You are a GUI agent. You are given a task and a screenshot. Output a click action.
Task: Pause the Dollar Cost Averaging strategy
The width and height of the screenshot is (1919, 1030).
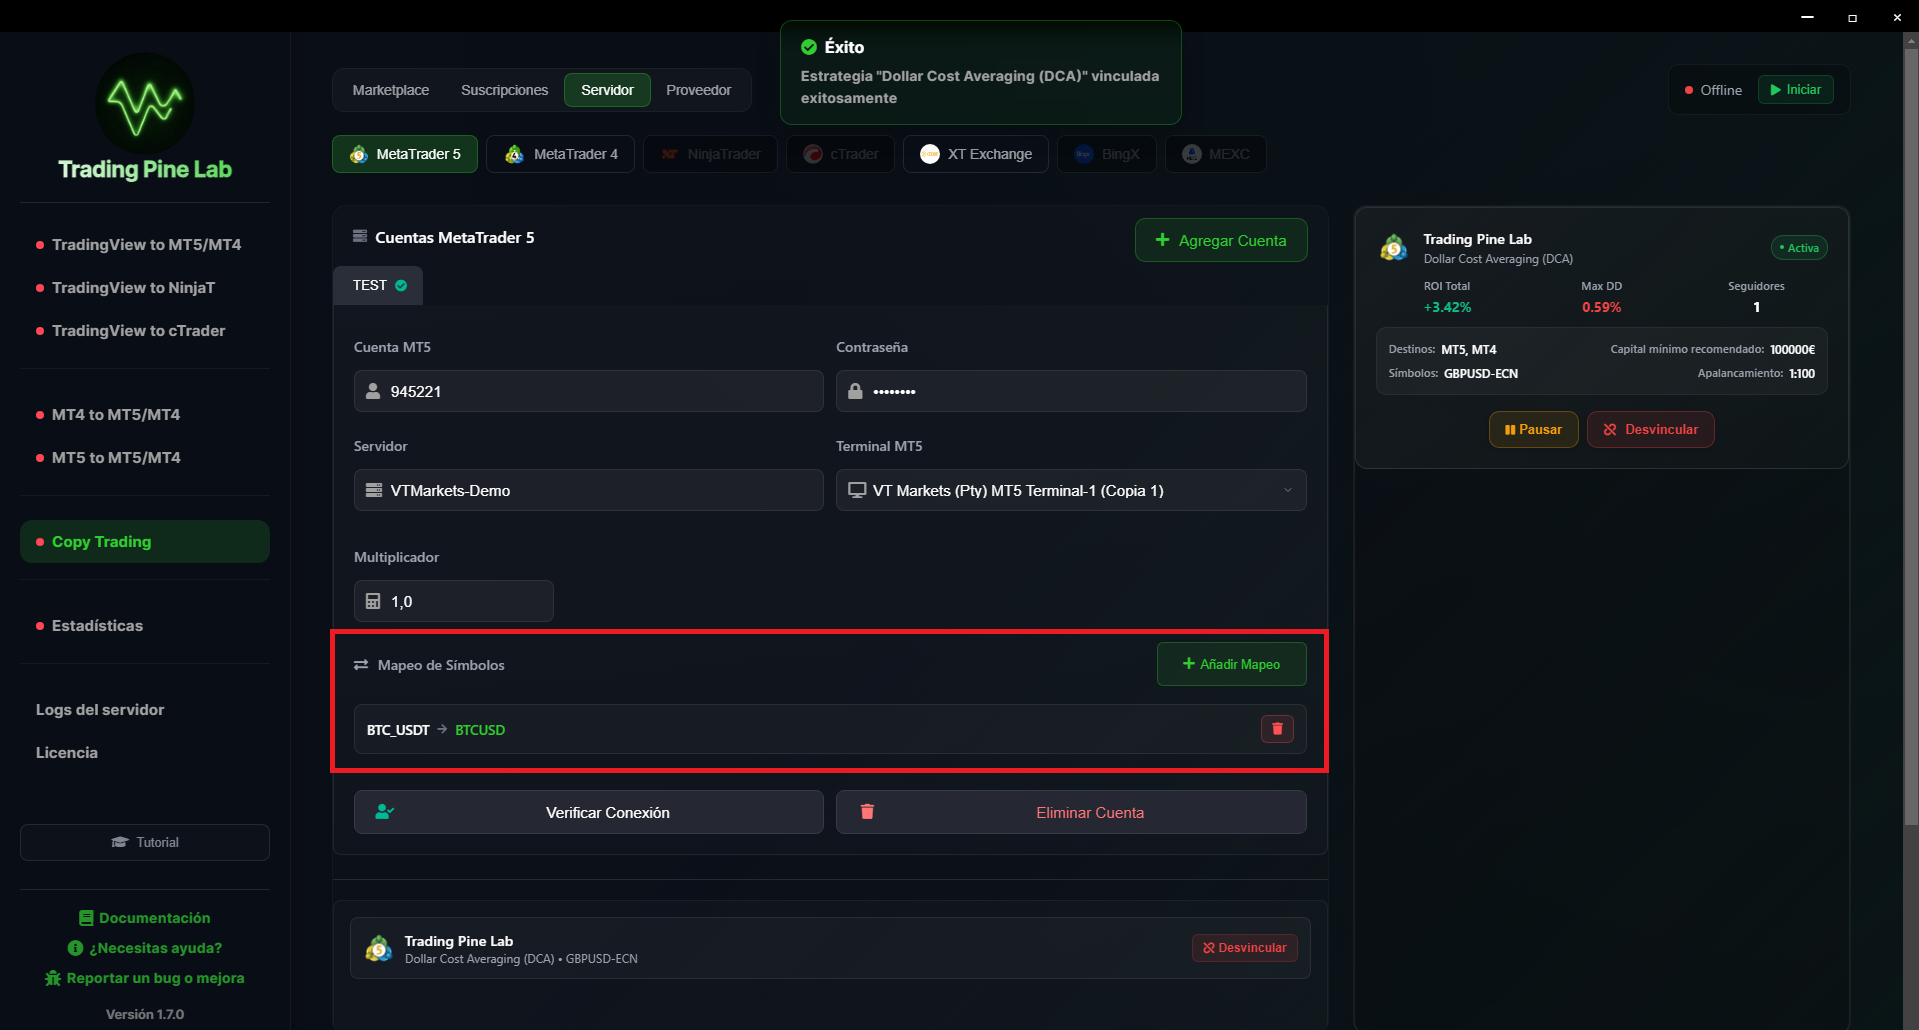[1533, 429]
